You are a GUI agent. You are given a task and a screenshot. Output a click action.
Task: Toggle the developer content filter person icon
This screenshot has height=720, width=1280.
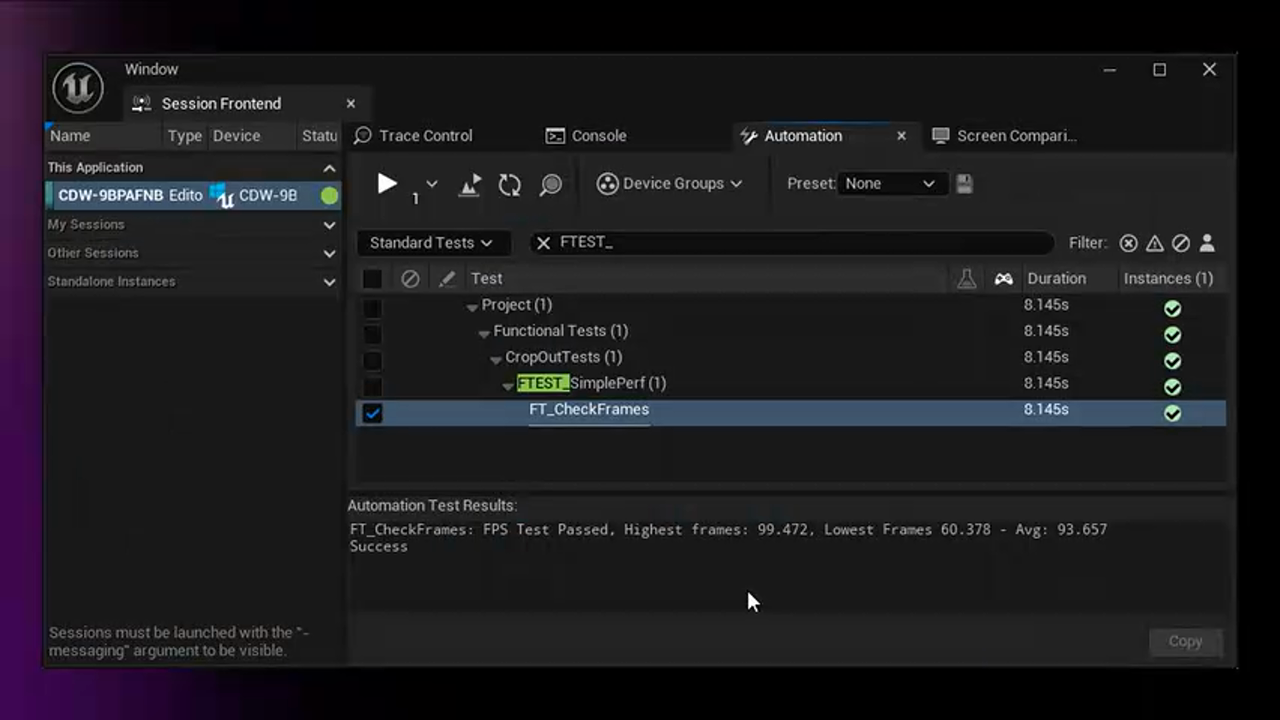1208,243
